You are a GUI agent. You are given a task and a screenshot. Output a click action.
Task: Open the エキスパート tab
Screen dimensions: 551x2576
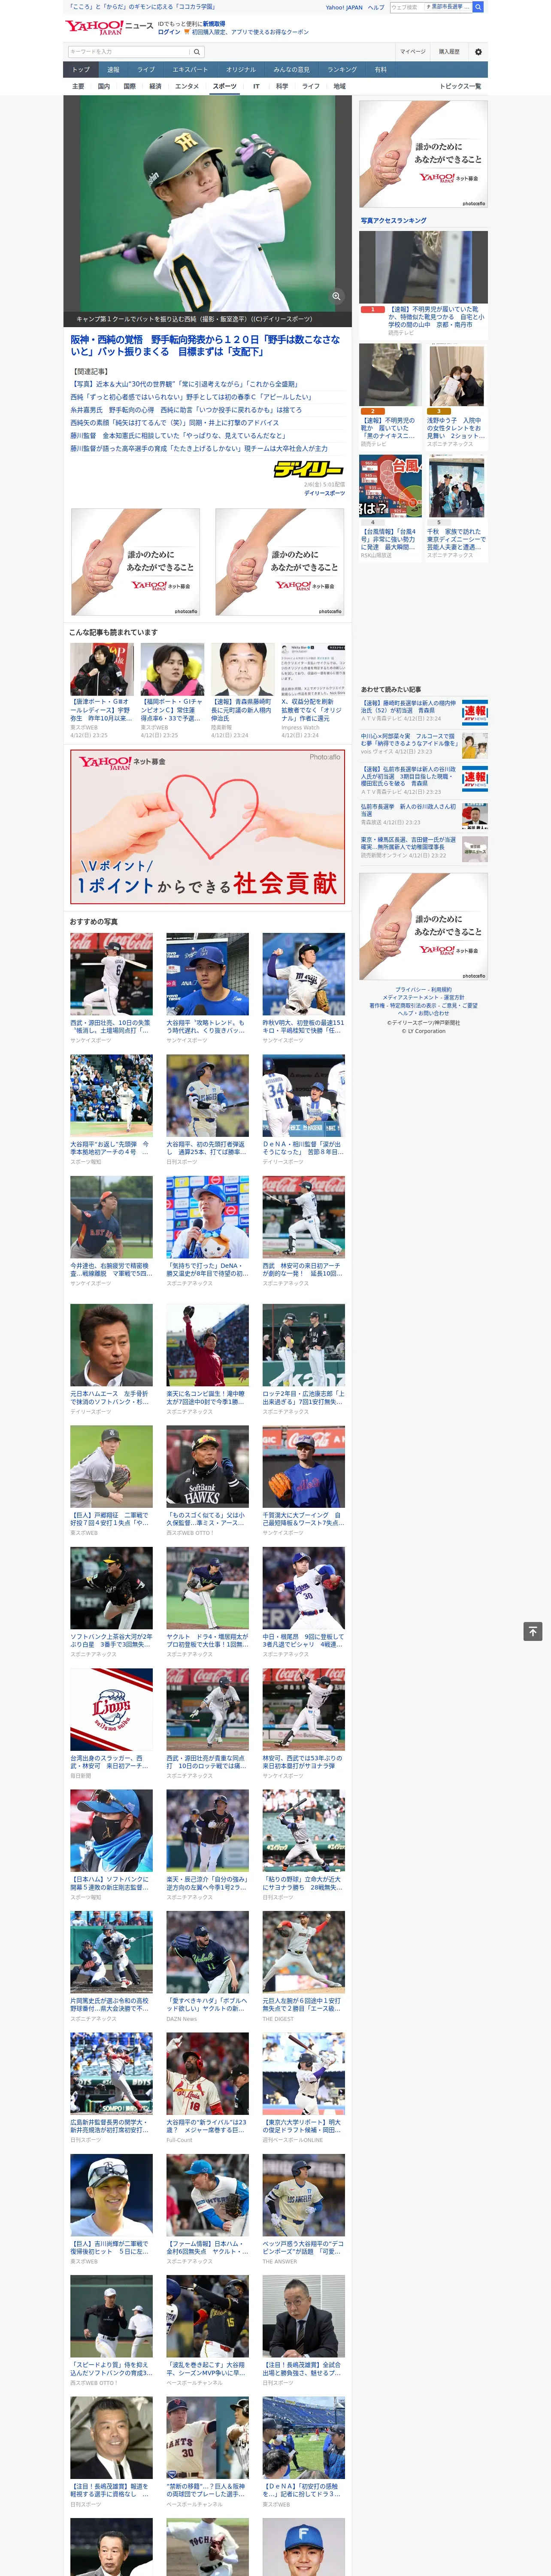(190, 69)
